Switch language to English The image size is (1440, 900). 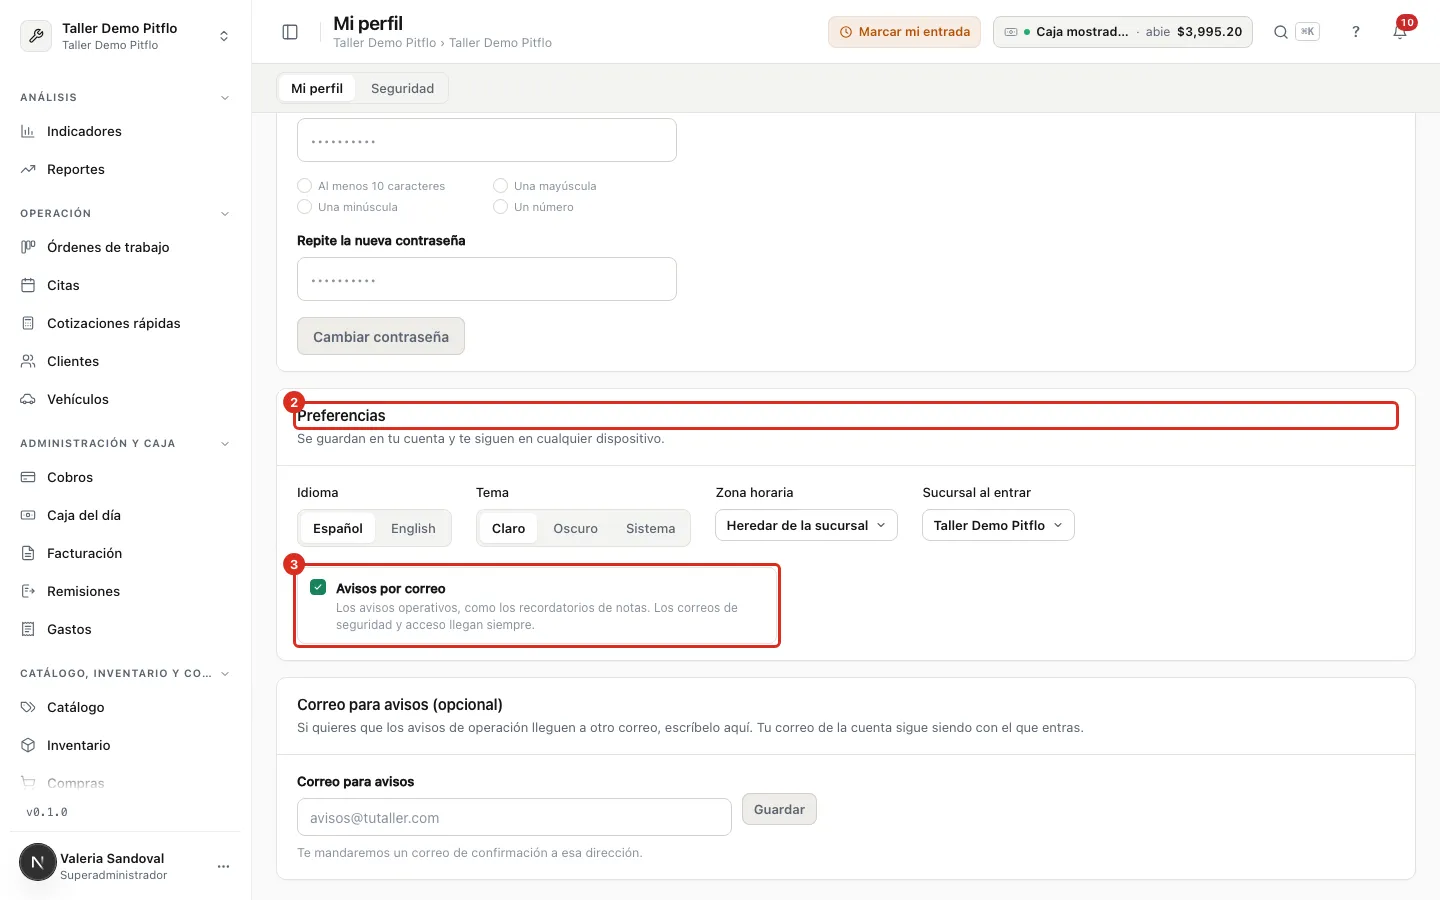[413, 528]
